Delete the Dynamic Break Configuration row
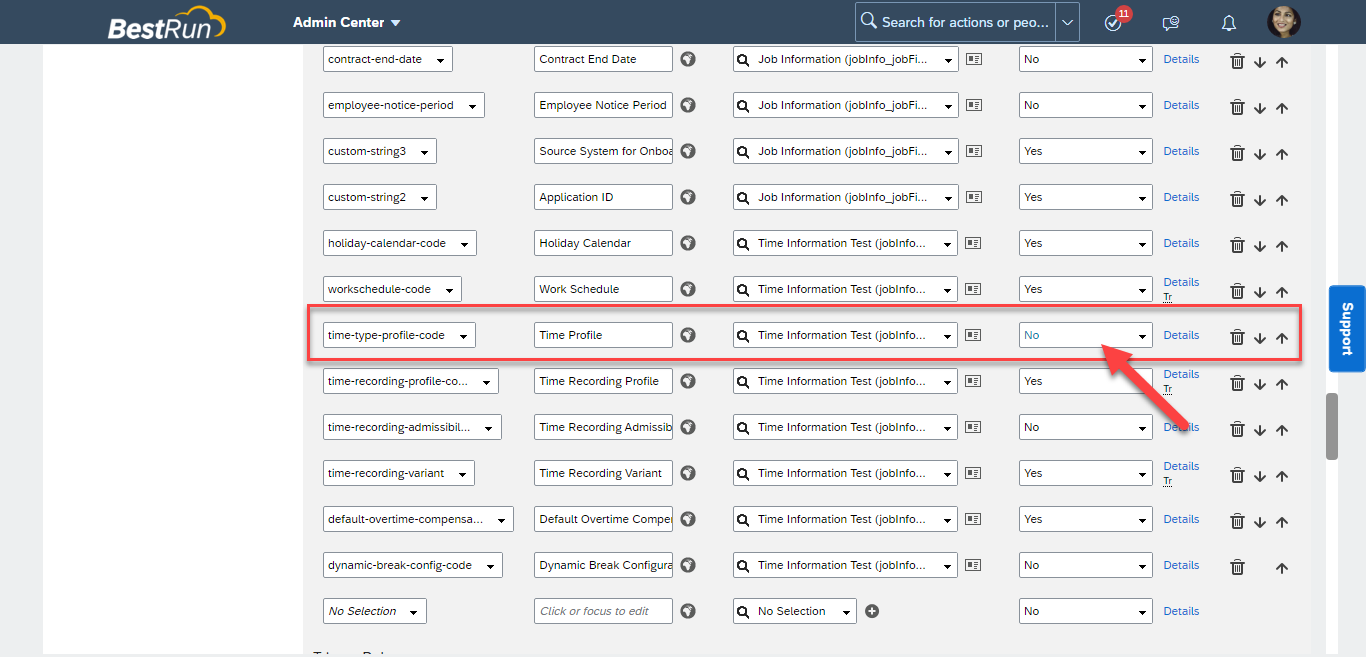1366x657 pixels. (x=1237, y=567)
